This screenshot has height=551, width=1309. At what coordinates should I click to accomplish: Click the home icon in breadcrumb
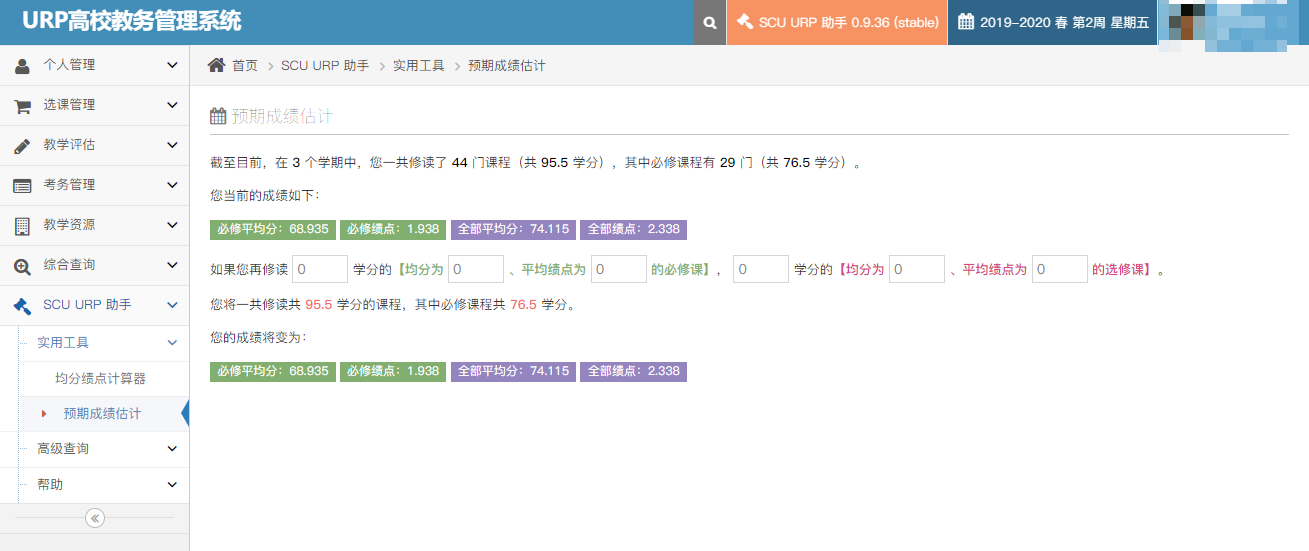(216, 65)
